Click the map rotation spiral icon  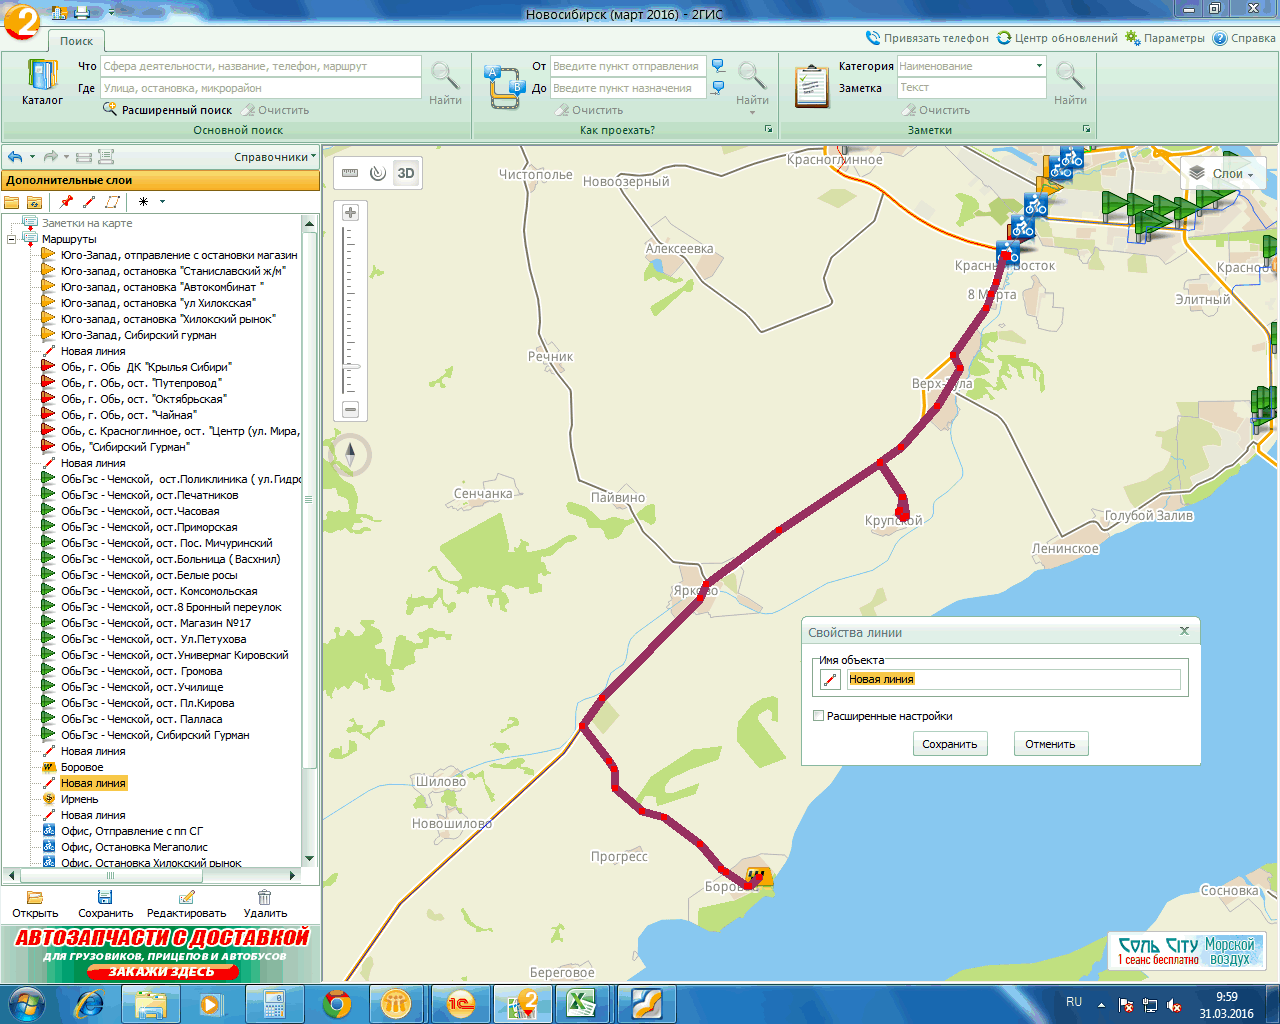tap(378, 173)
